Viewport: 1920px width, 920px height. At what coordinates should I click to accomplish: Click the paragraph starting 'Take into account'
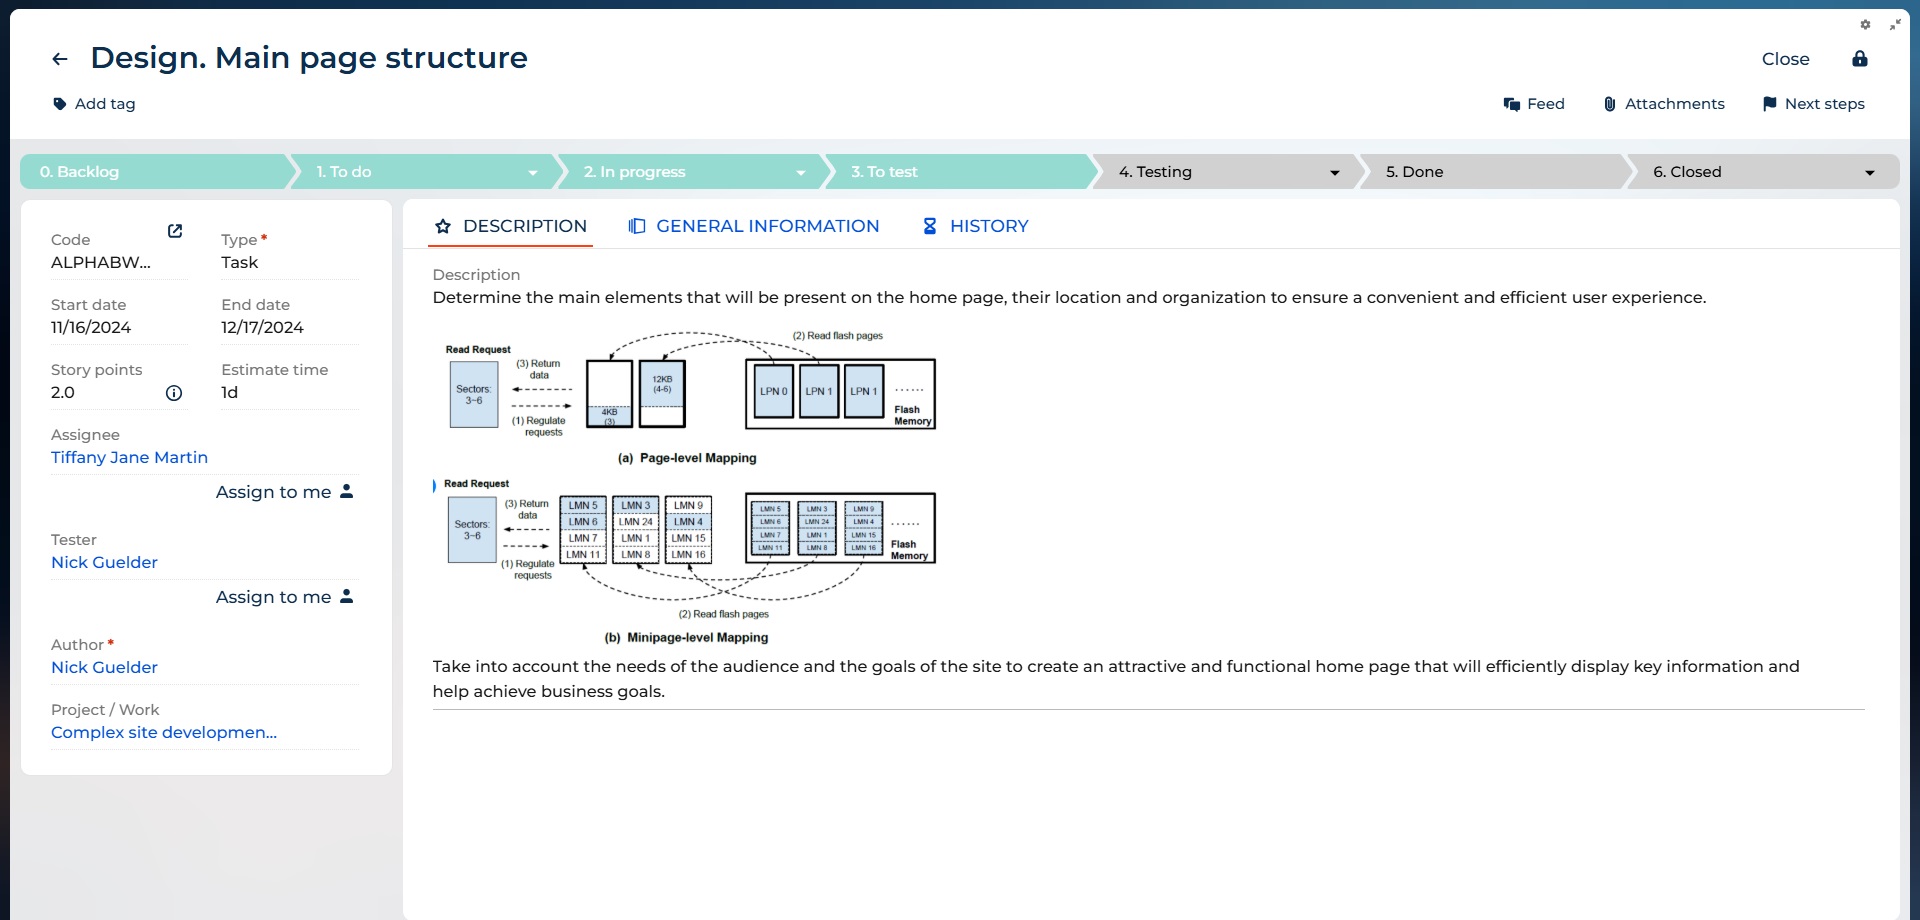(x=1116, y=679)
